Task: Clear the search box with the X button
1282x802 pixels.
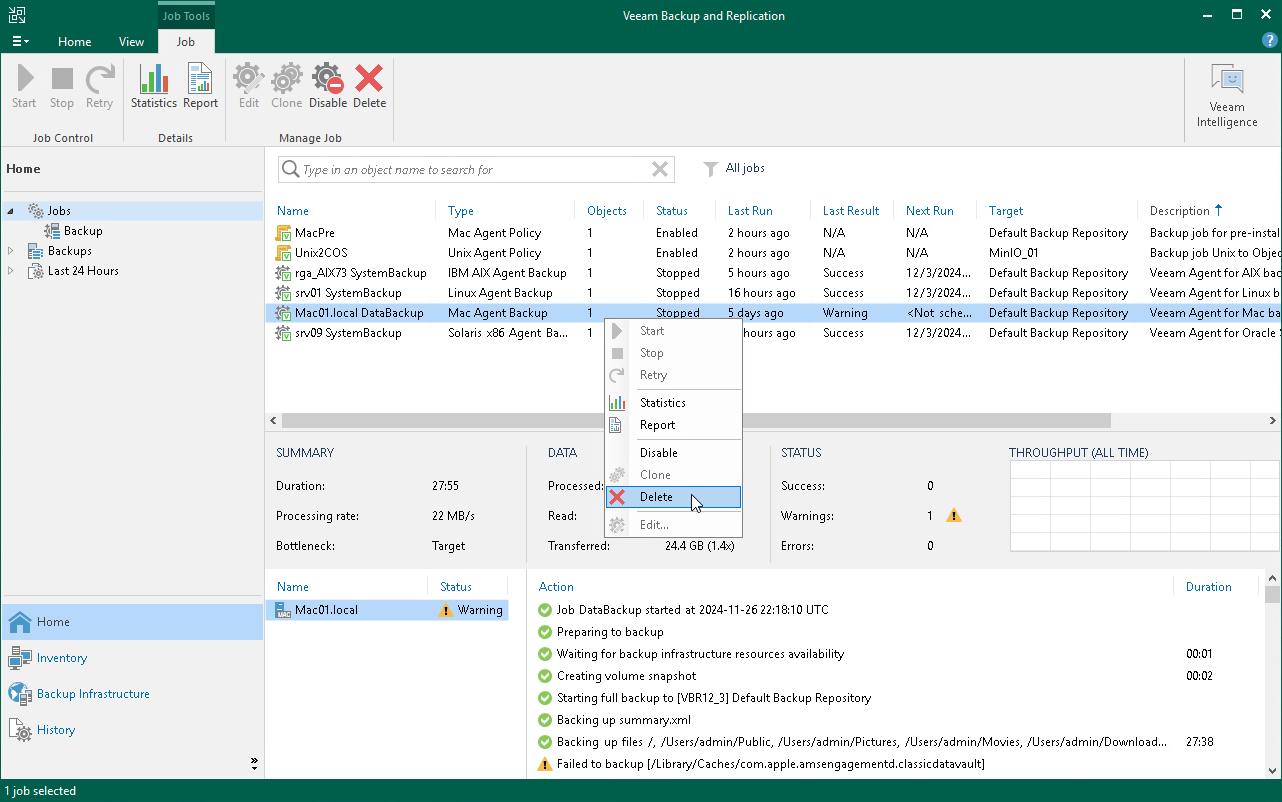Action: pyautogui.click(x=659, y=169)
